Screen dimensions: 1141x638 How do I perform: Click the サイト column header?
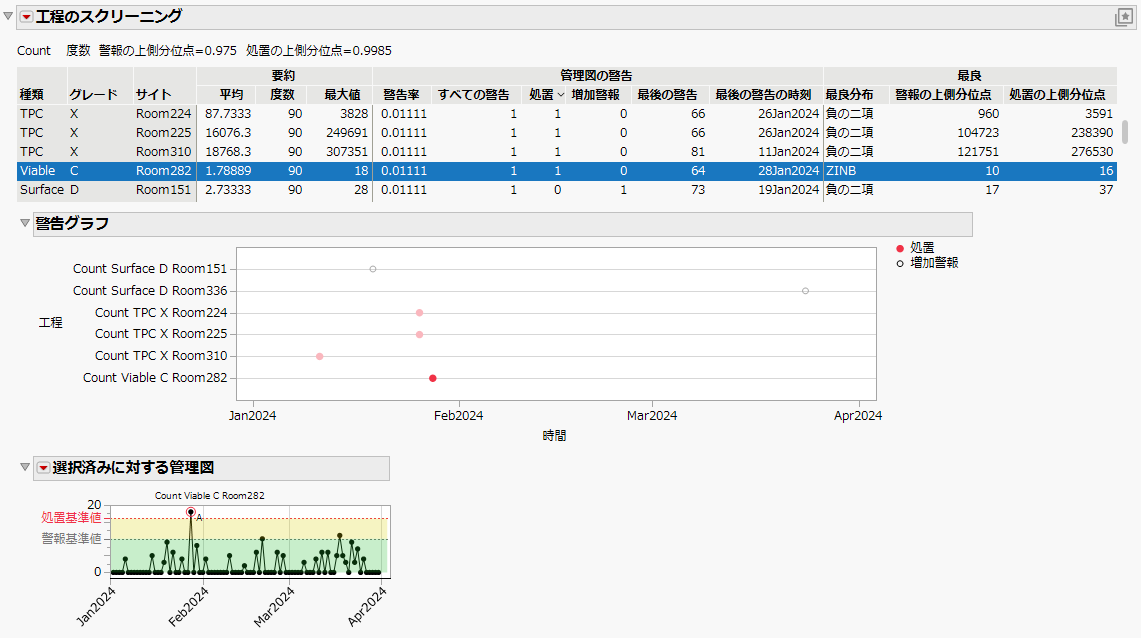[x=154, y=95]
